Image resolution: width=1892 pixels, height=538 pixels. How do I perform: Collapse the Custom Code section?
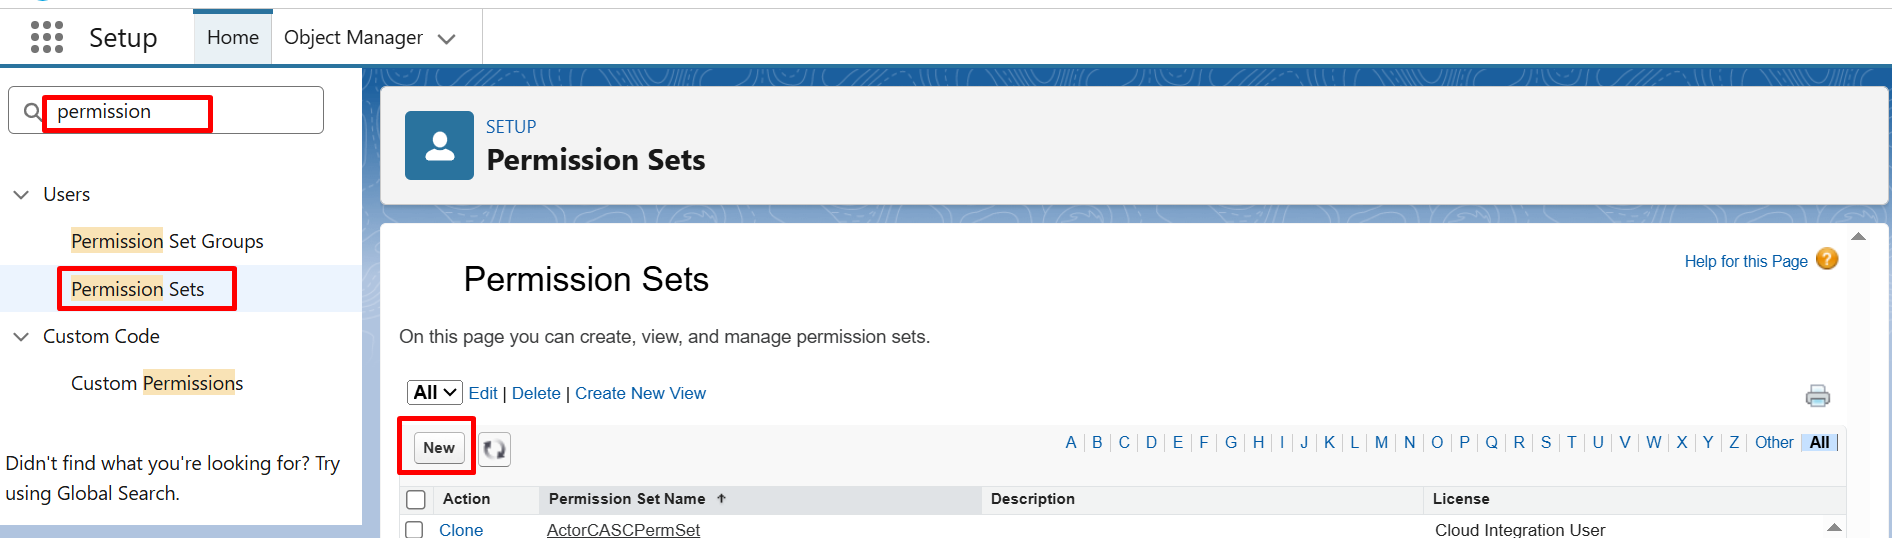tap(21, 337)
